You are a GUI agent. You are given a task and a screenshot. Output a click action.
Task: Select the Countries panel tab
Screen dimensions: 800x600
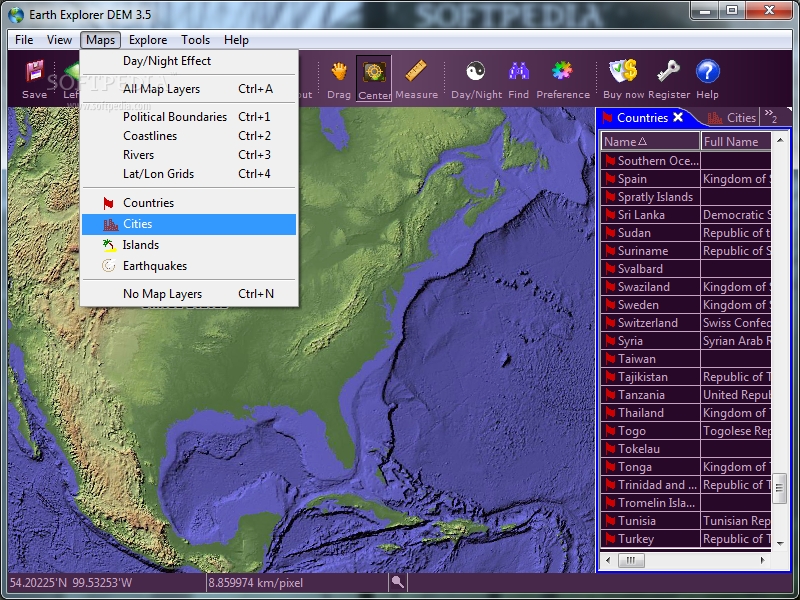click(642, 117)
